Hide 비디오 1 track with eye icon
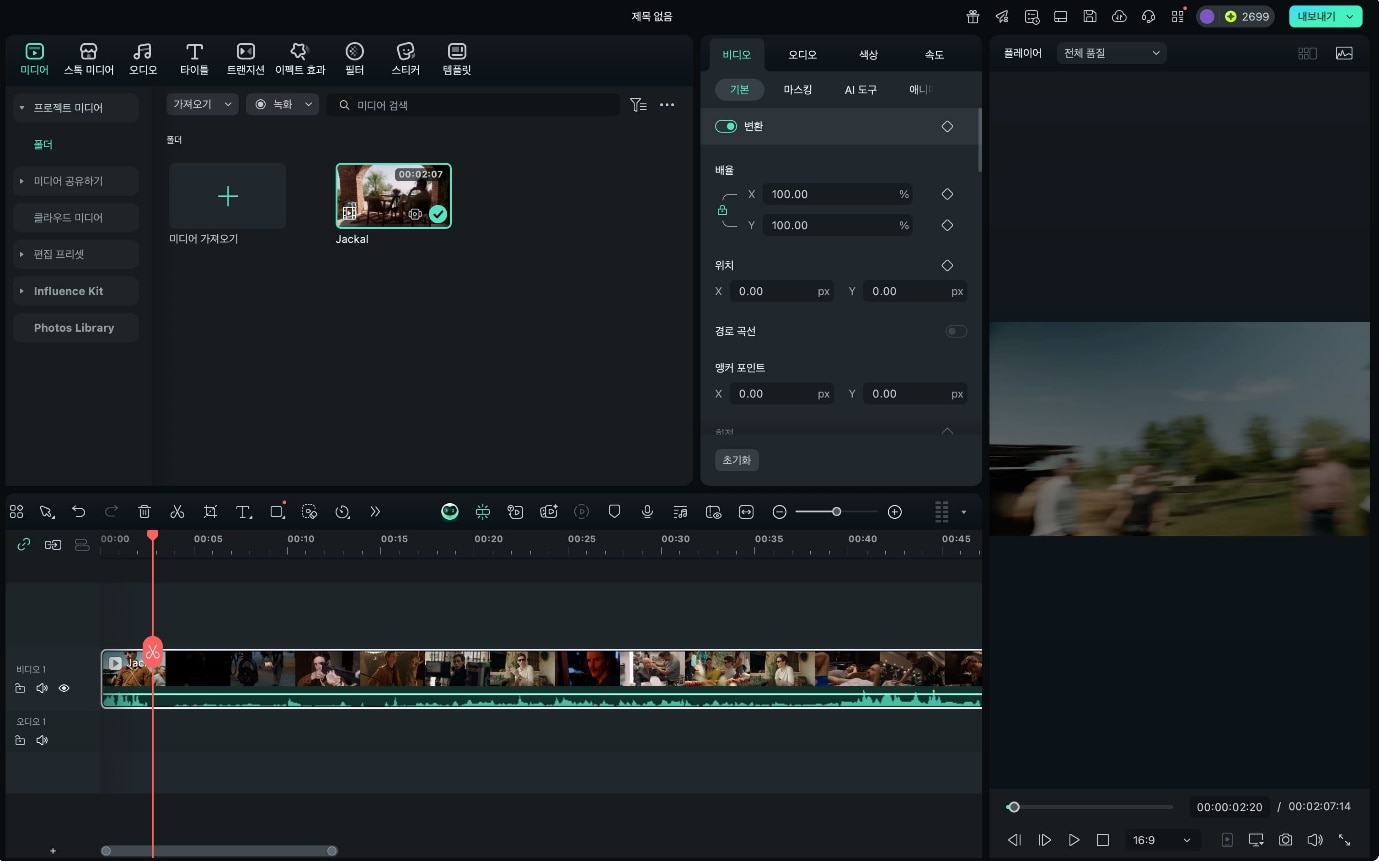Image resolution: width=1379 pixels, height=861 pixels. 64,688
